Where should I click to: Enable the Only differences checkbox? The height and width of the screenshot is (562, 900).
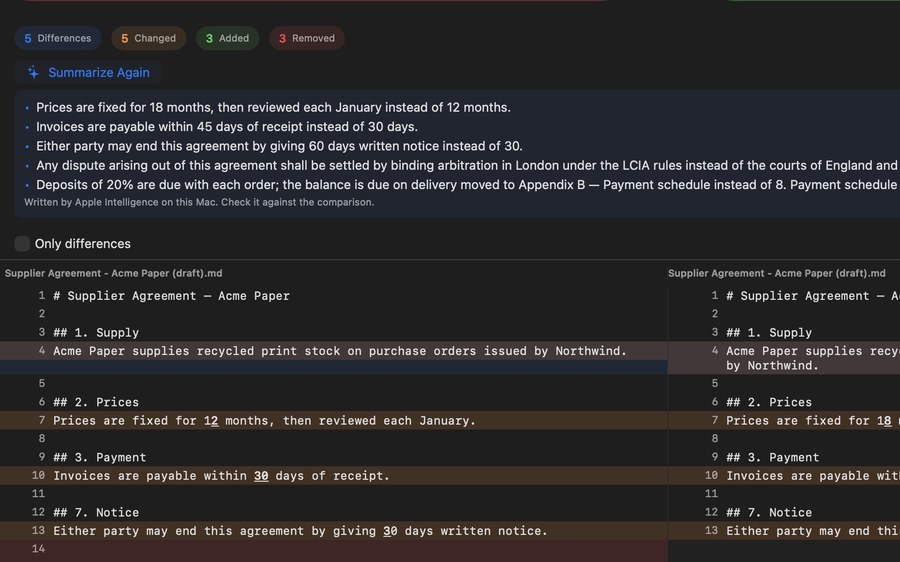coord(22,243)
